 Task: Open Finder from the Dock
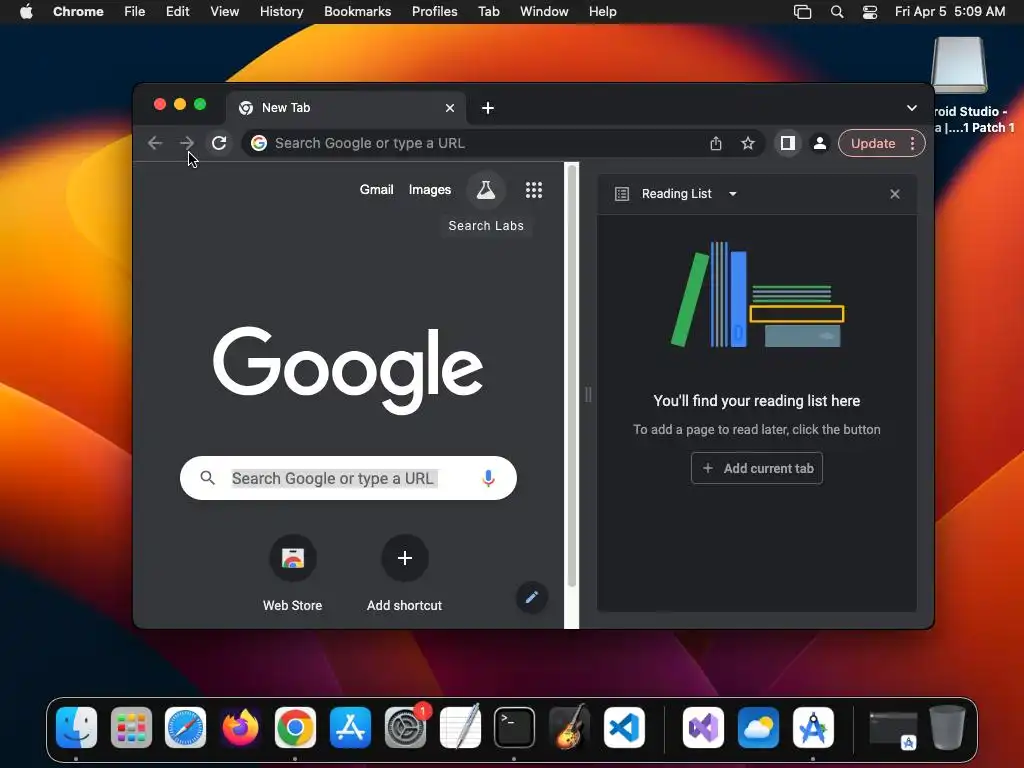[76, 728]
